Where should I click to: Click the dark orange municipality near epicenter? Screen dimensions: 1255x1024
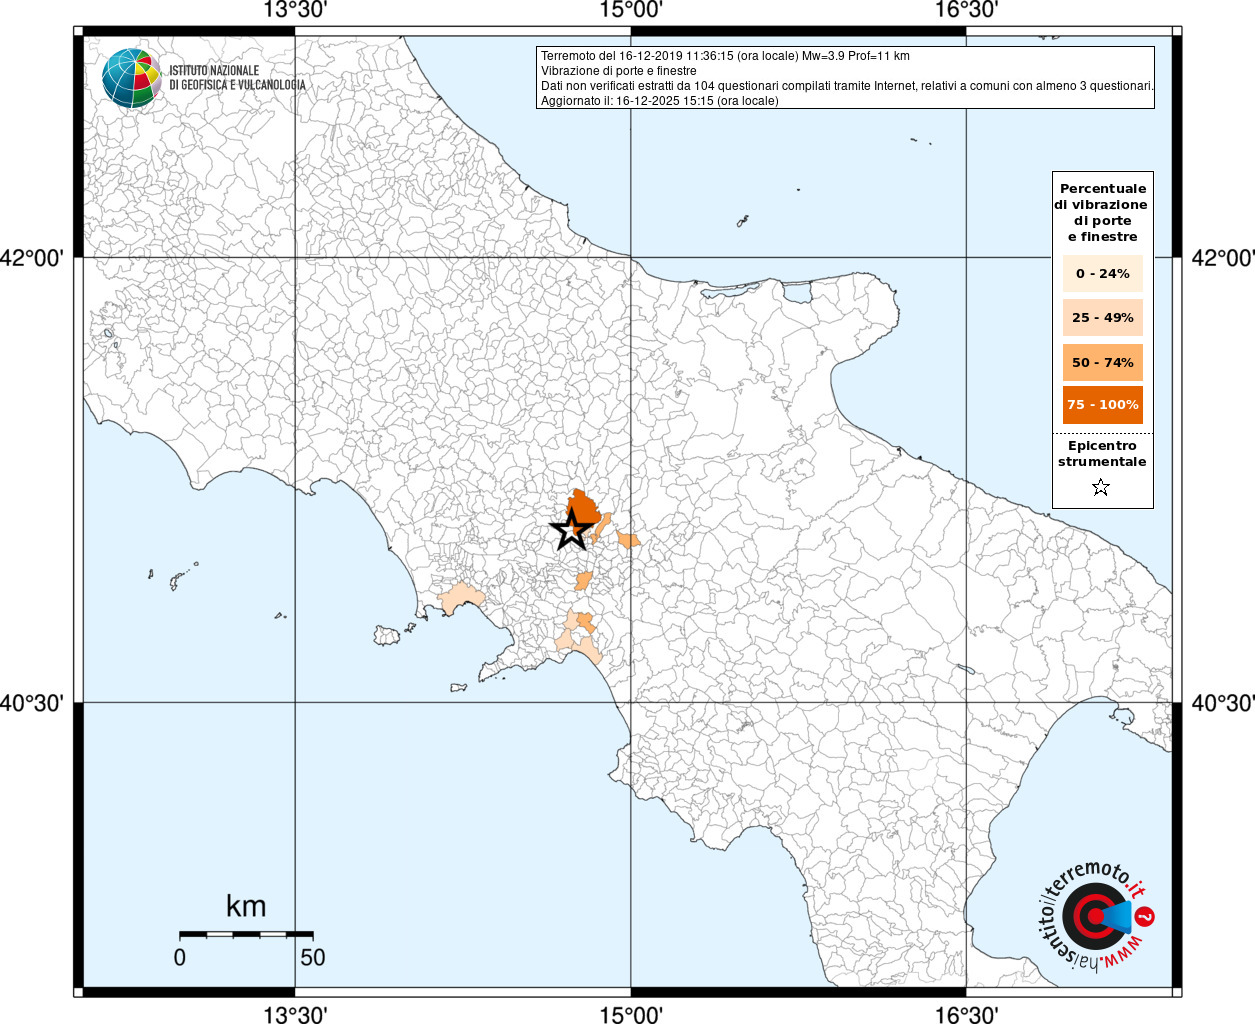click(583, 508)
